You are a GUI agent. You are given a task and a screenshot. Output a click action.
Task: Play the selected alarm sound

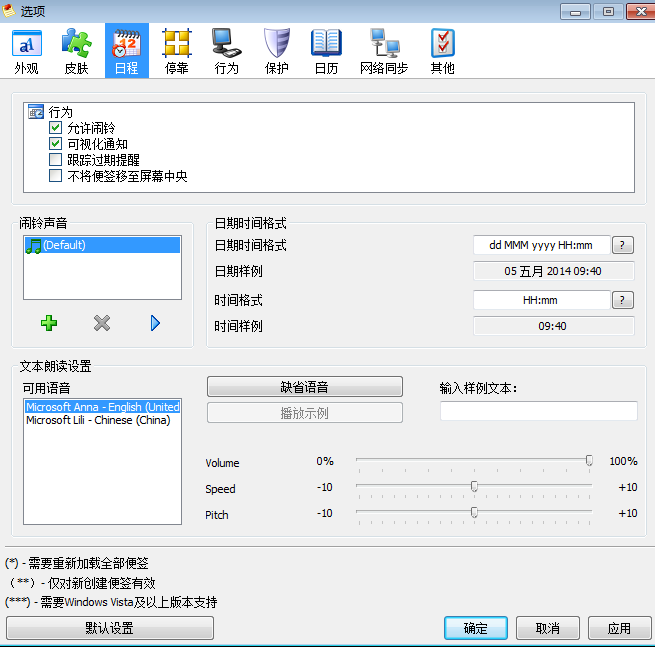point(155,323)
